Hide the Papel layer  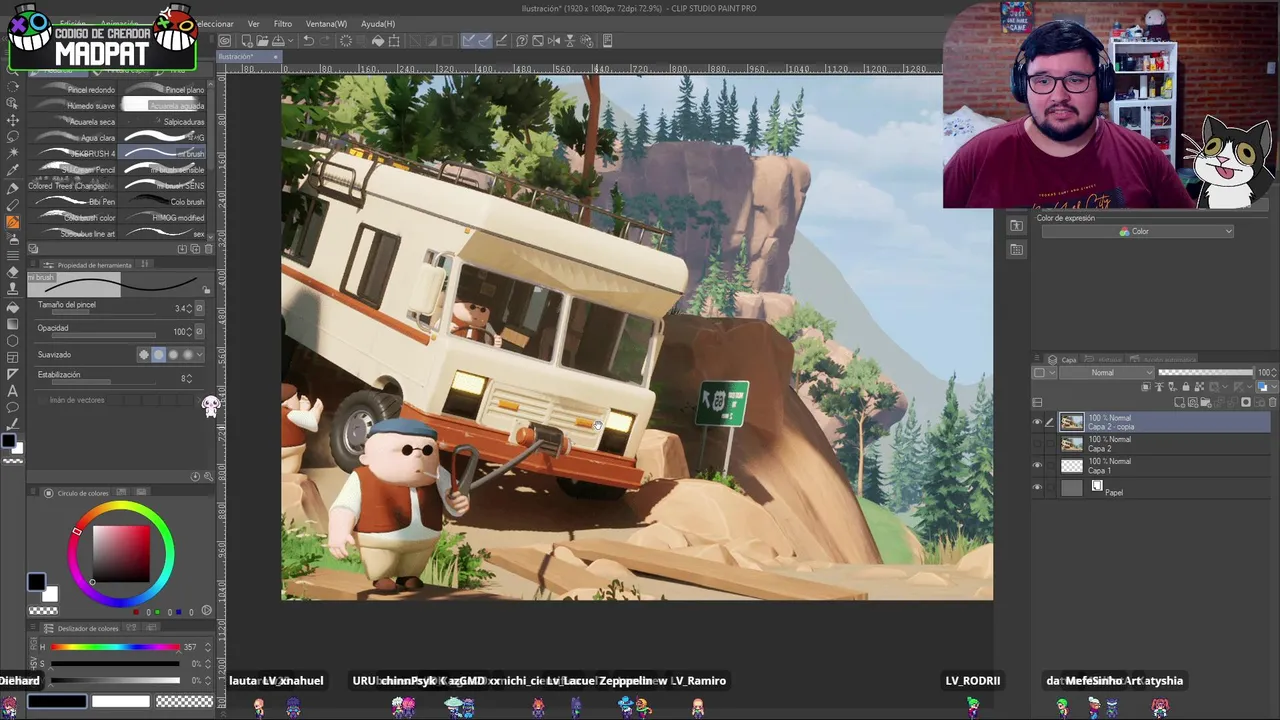pos(1037,487)
